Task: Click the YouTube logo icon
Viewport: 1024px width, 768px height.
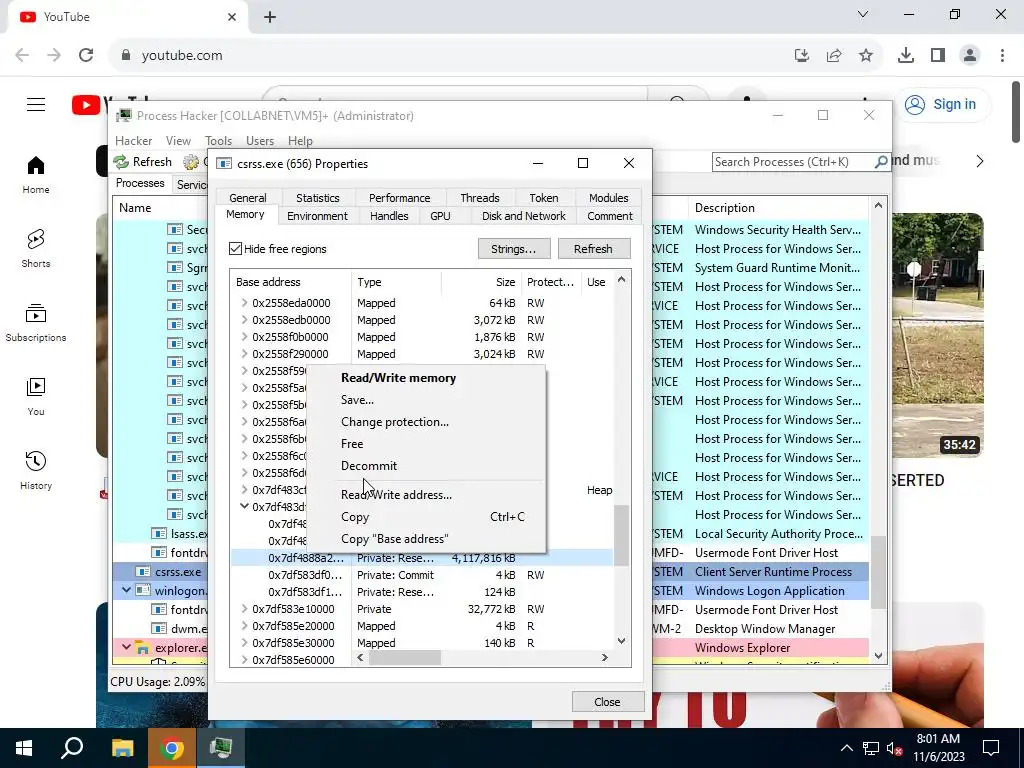Action: click(86, 104)
